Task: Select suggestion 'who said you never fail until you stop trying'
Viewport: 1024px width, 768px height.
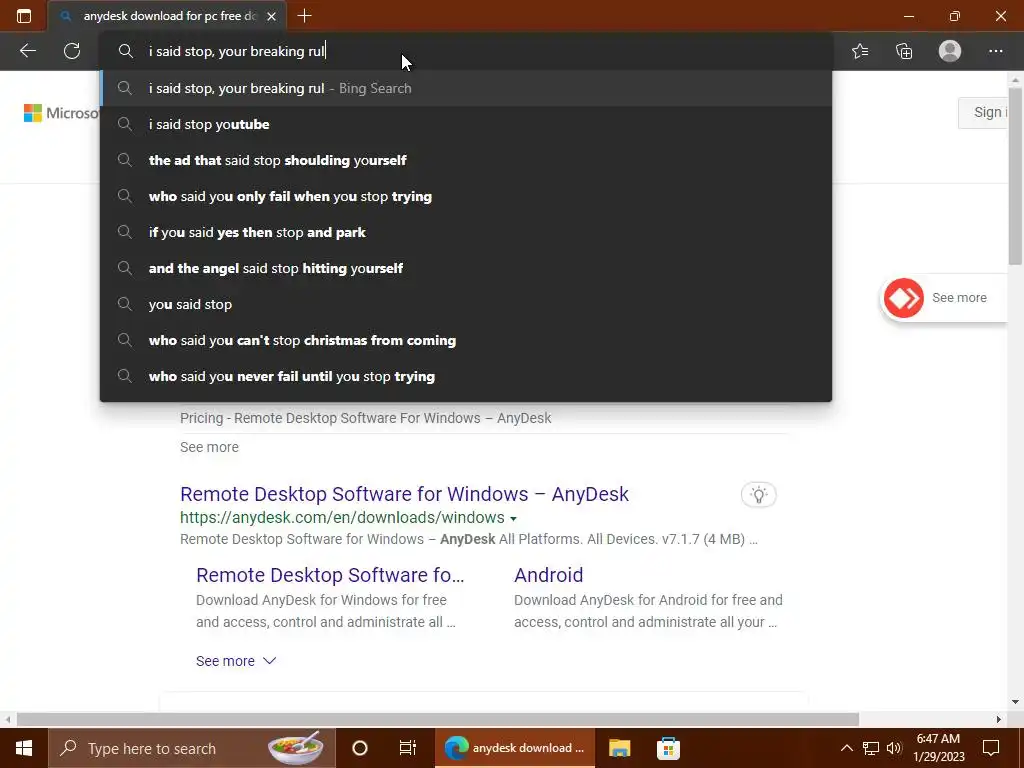Action: (466, 376)
